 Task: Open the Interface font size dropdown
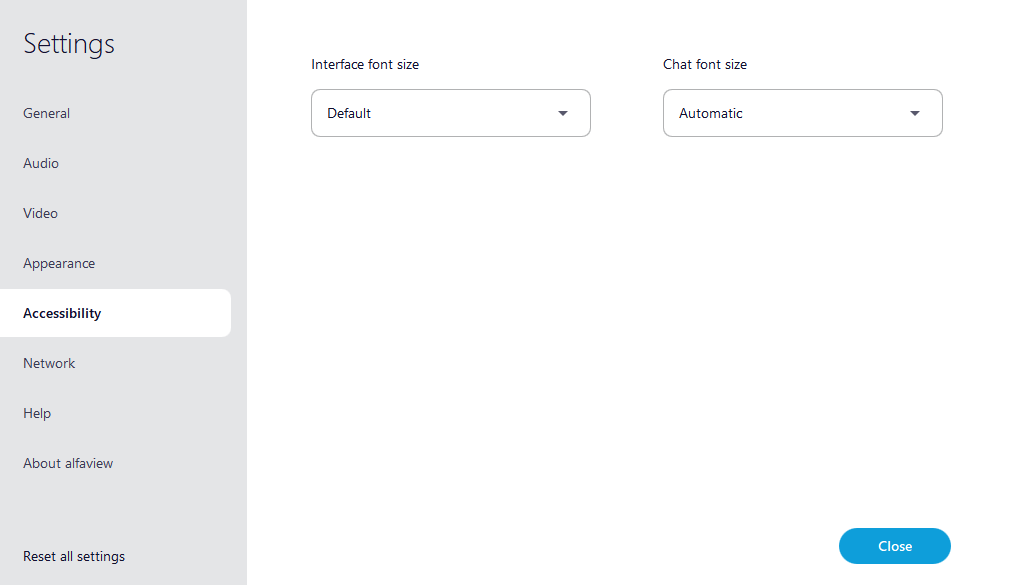tap(450, 113)
